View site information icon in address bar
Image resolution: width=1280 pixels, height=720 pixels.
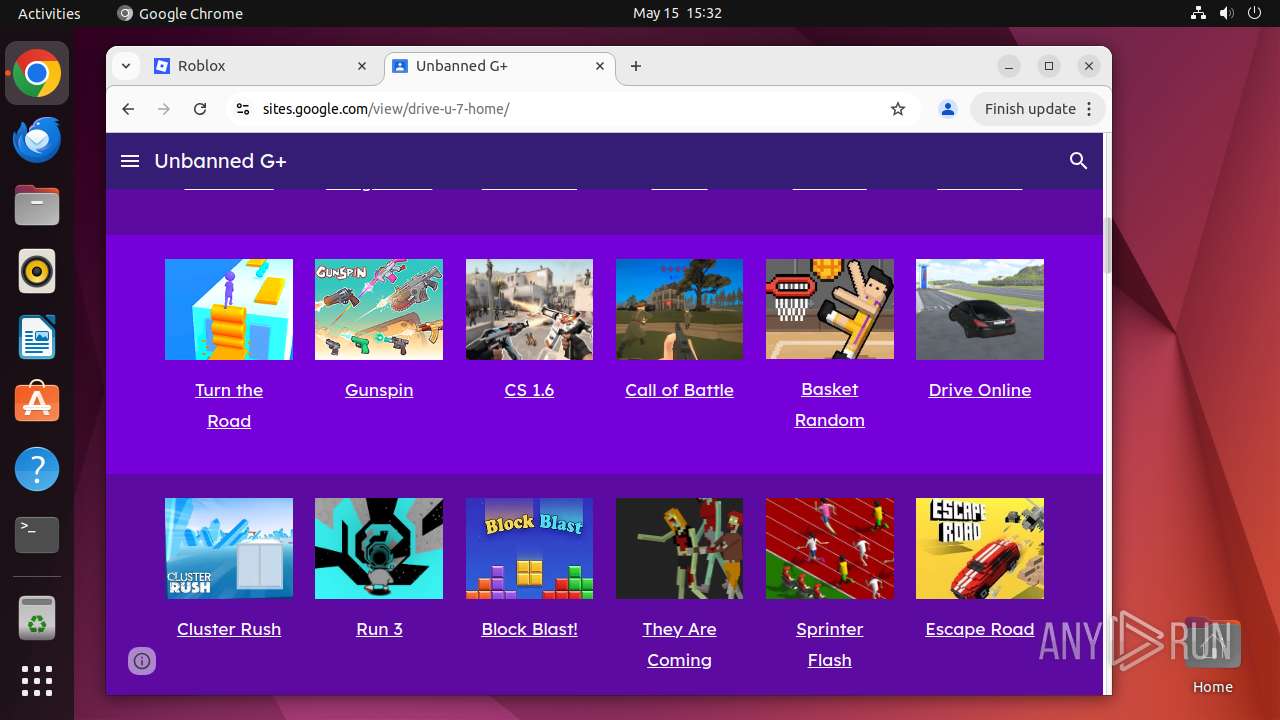click(x=242, y=109)
